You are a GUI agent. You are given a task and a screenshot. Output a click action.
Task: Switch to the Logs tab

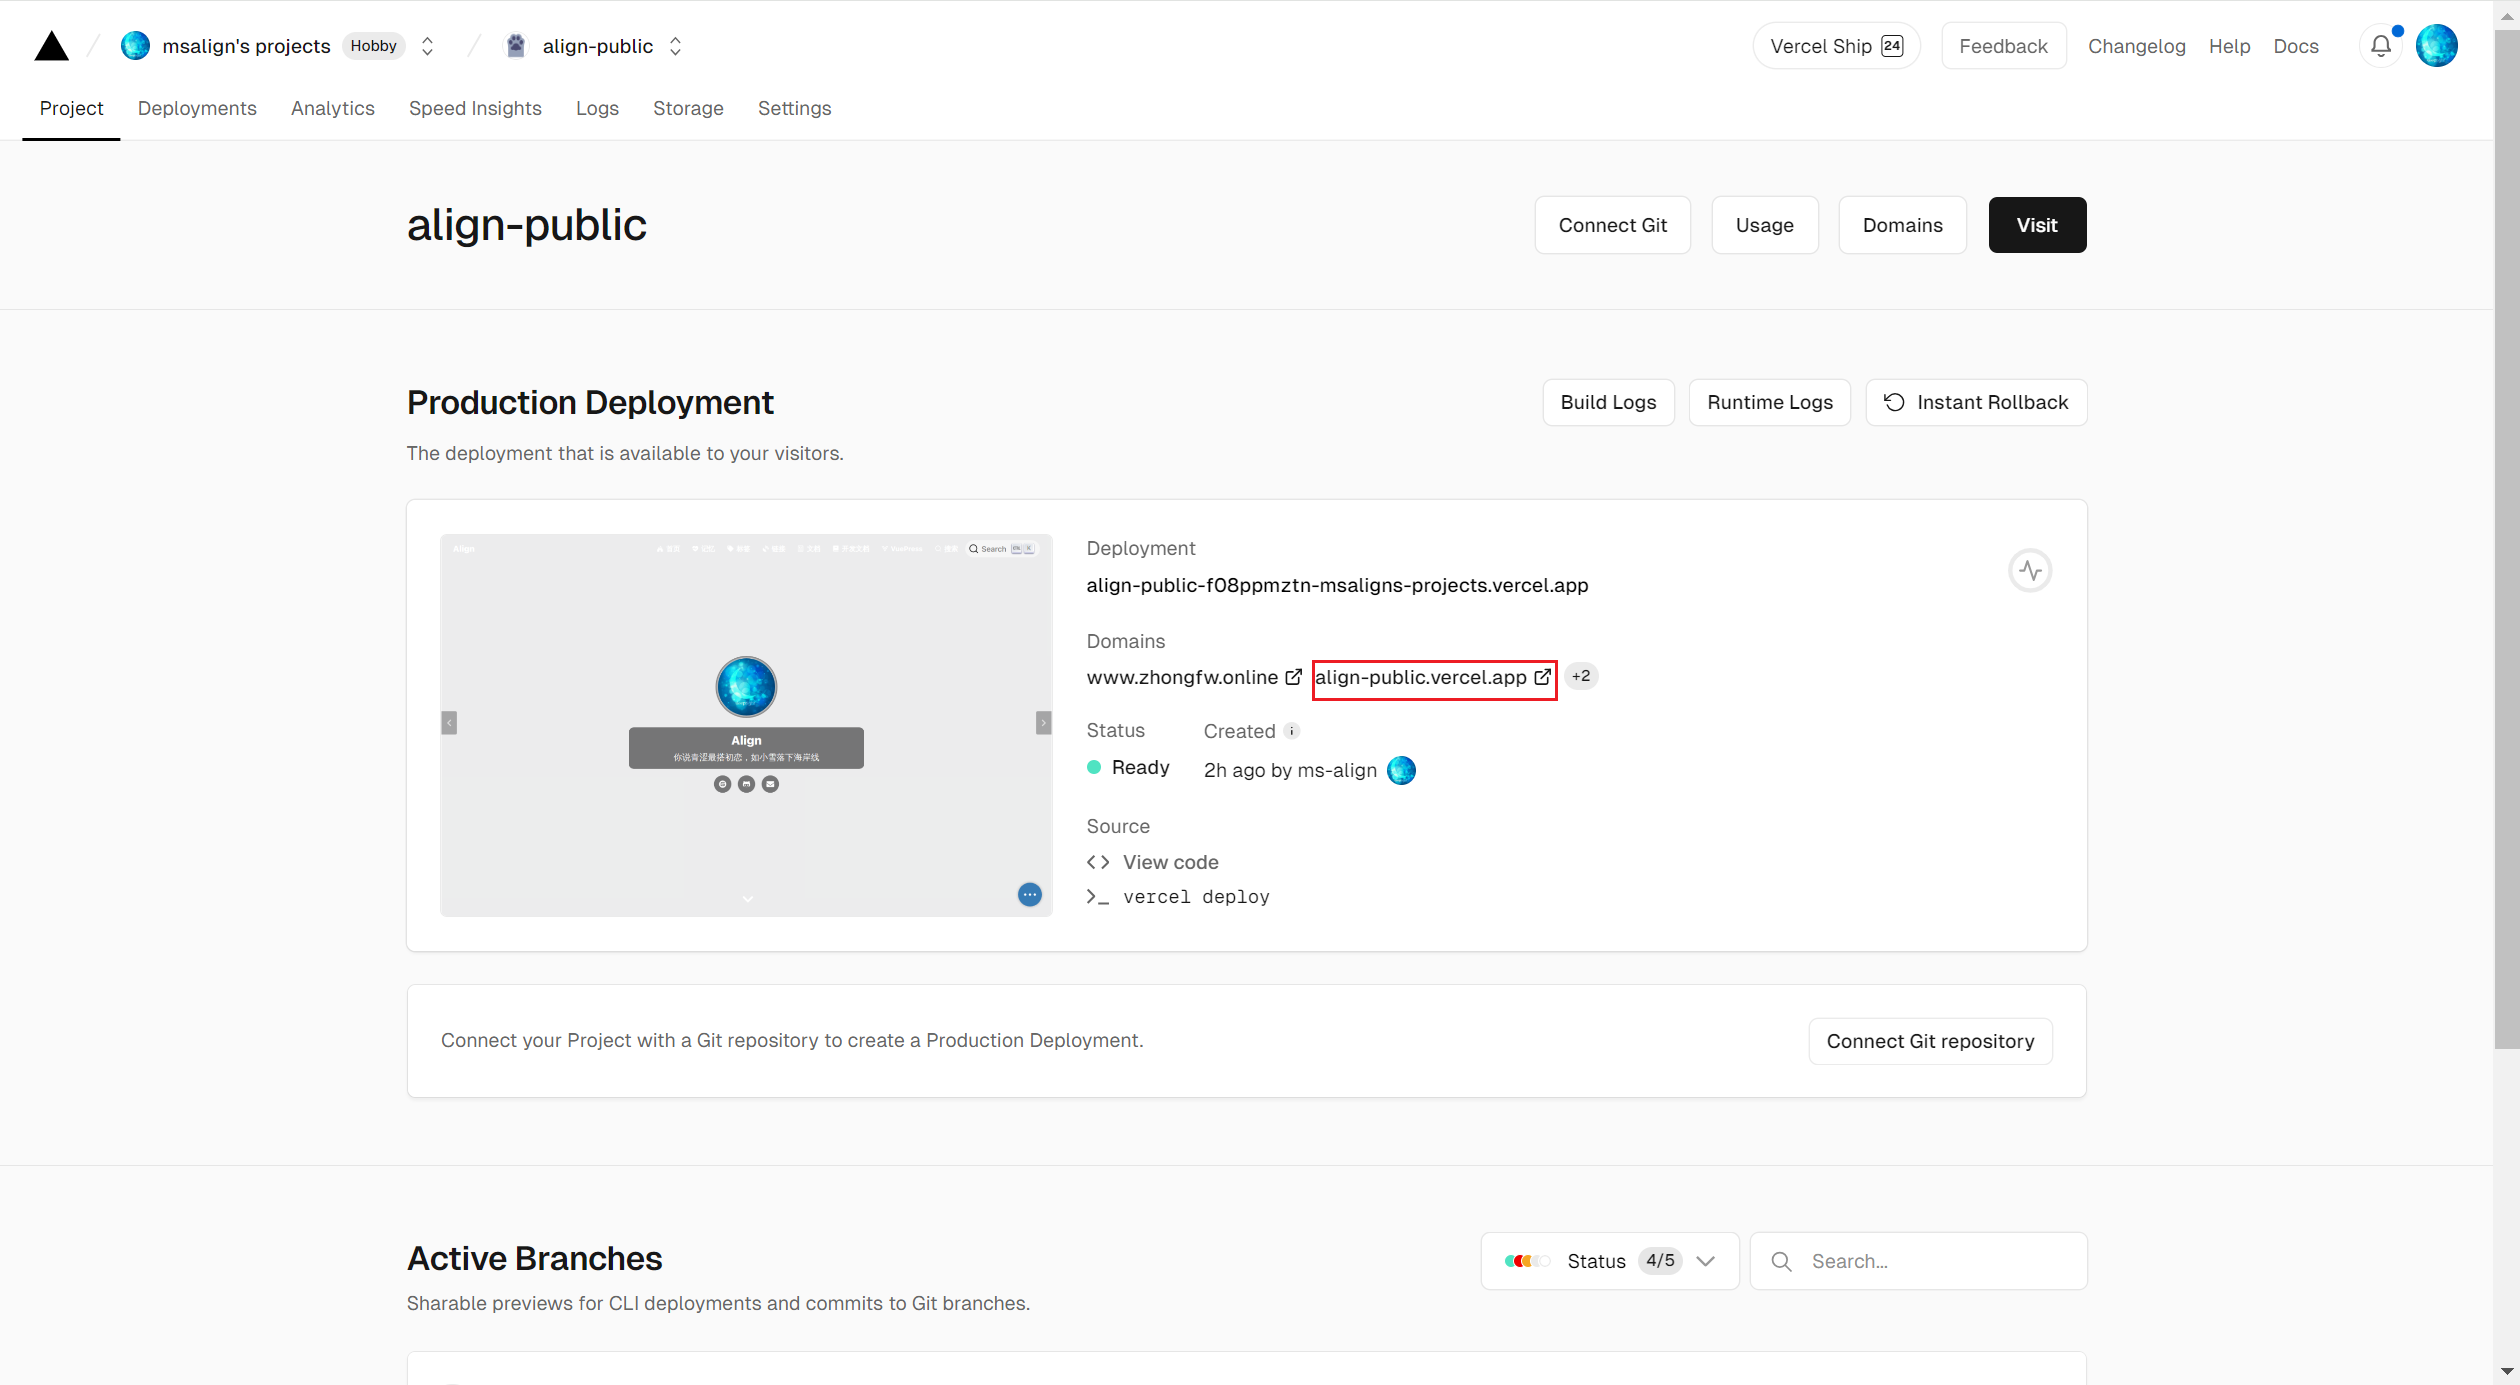coord(597,108)
